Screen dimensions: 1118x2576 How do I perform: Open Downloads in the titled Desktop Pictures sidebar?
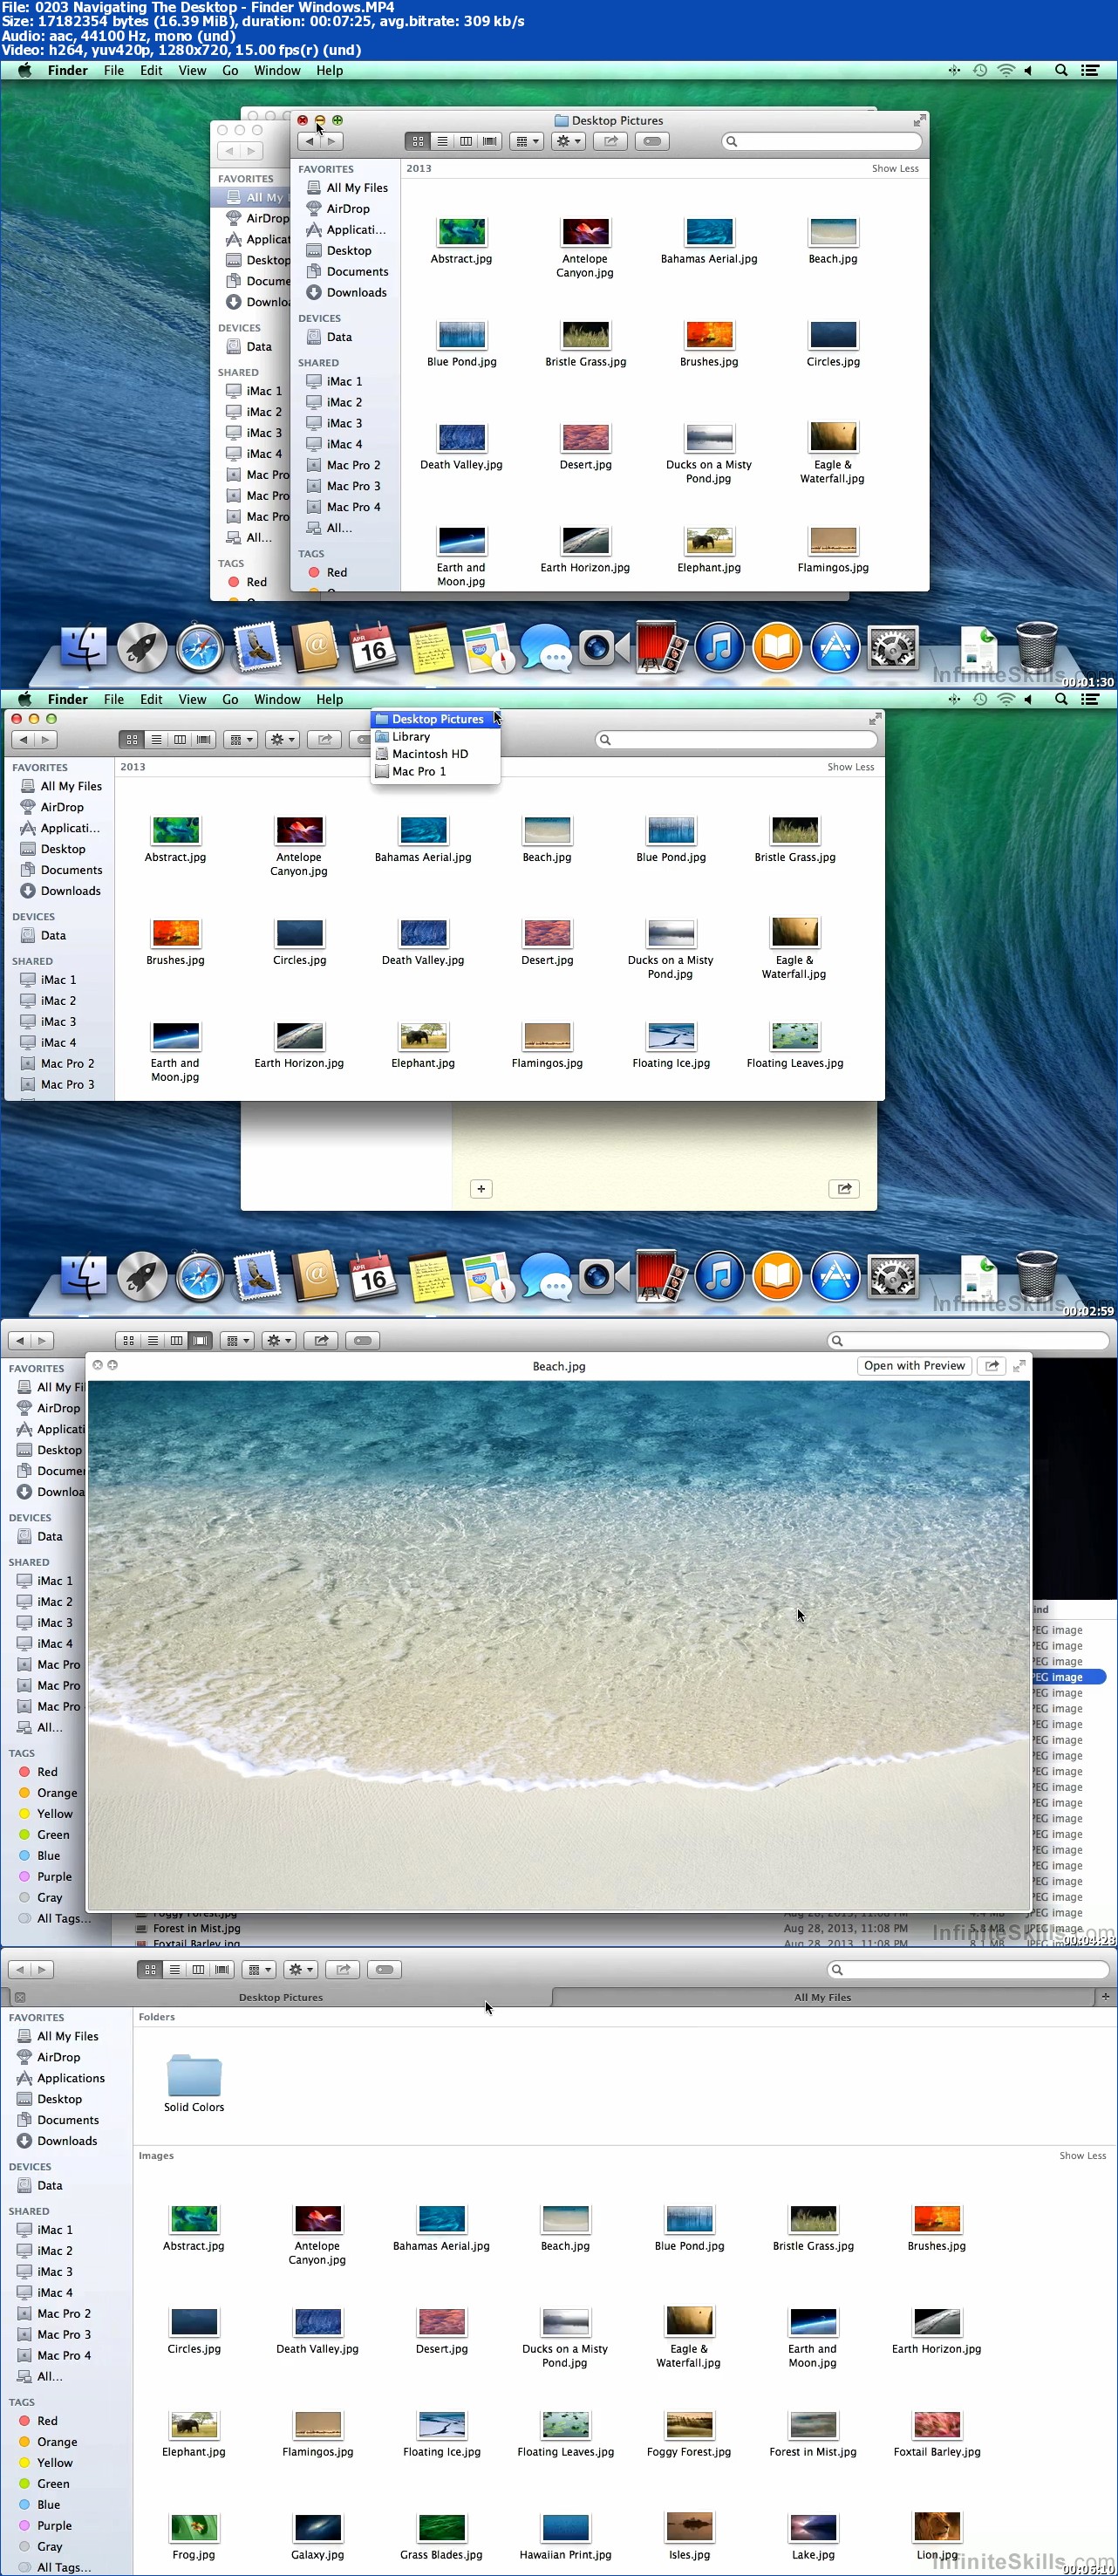356,292
